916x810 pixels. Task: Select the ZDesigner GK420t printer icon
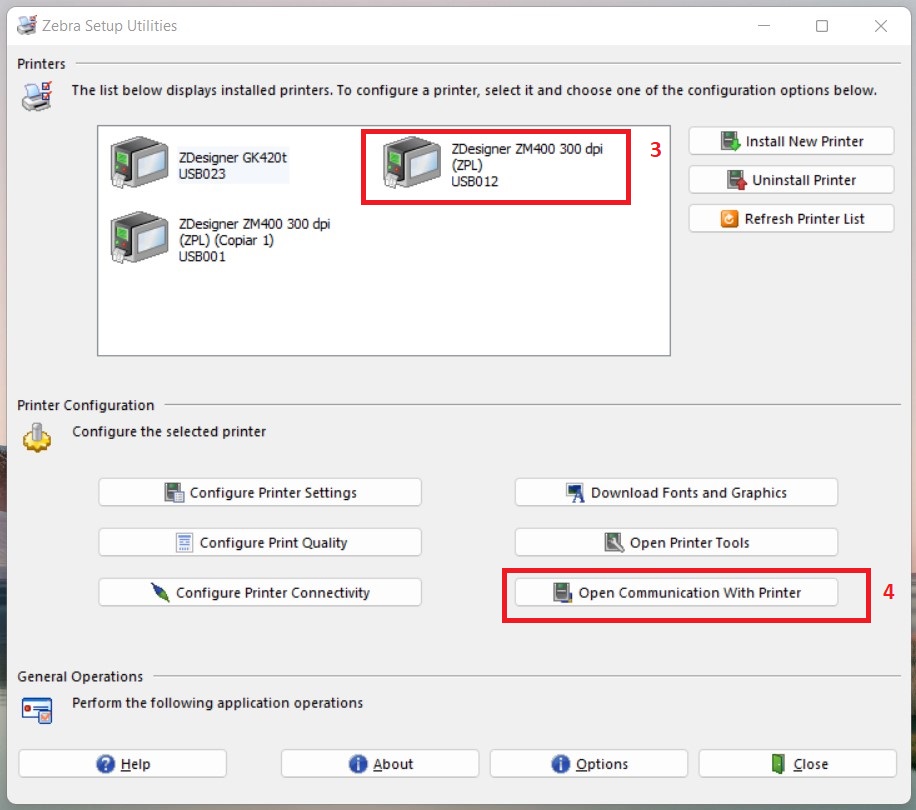[139, 162]
